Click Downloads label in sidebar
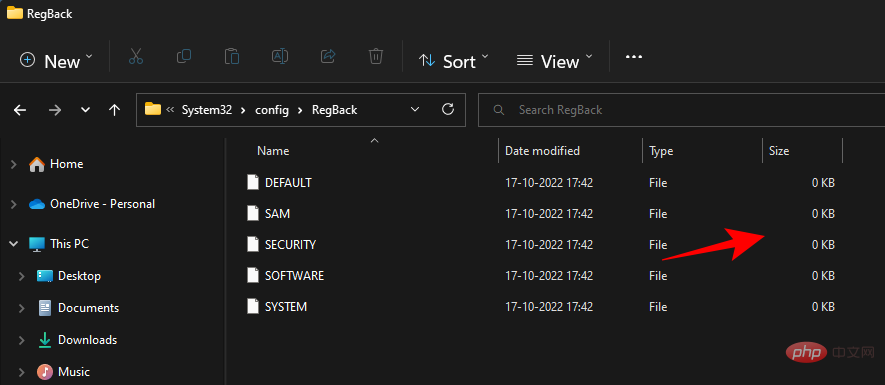 [x=87, y=340]
